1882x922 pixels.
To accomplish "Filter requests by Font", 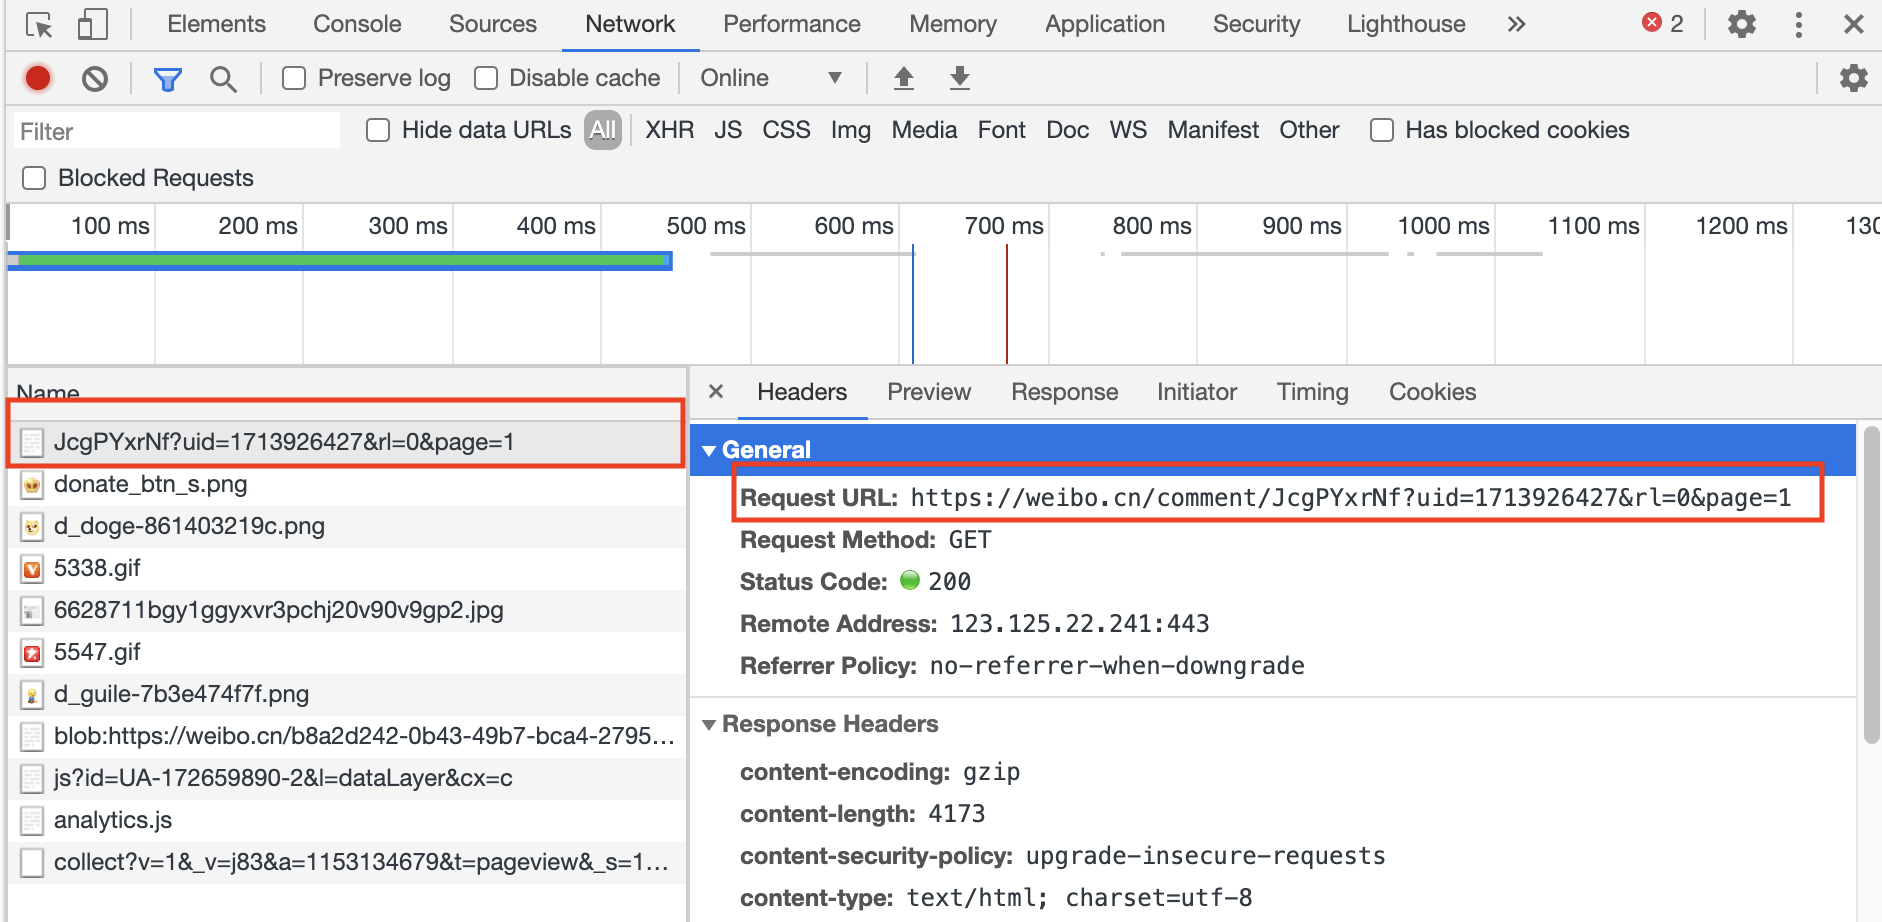I will point(1002,130).
